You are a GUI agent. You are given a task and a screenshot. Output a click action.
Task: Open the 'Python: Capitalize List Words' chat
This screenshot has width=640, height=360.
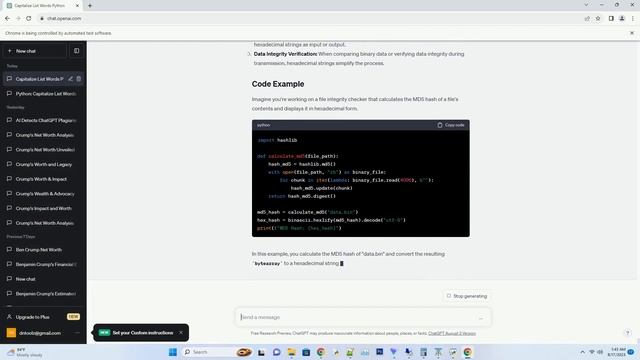pyautogui.click(x=43, y=93)
